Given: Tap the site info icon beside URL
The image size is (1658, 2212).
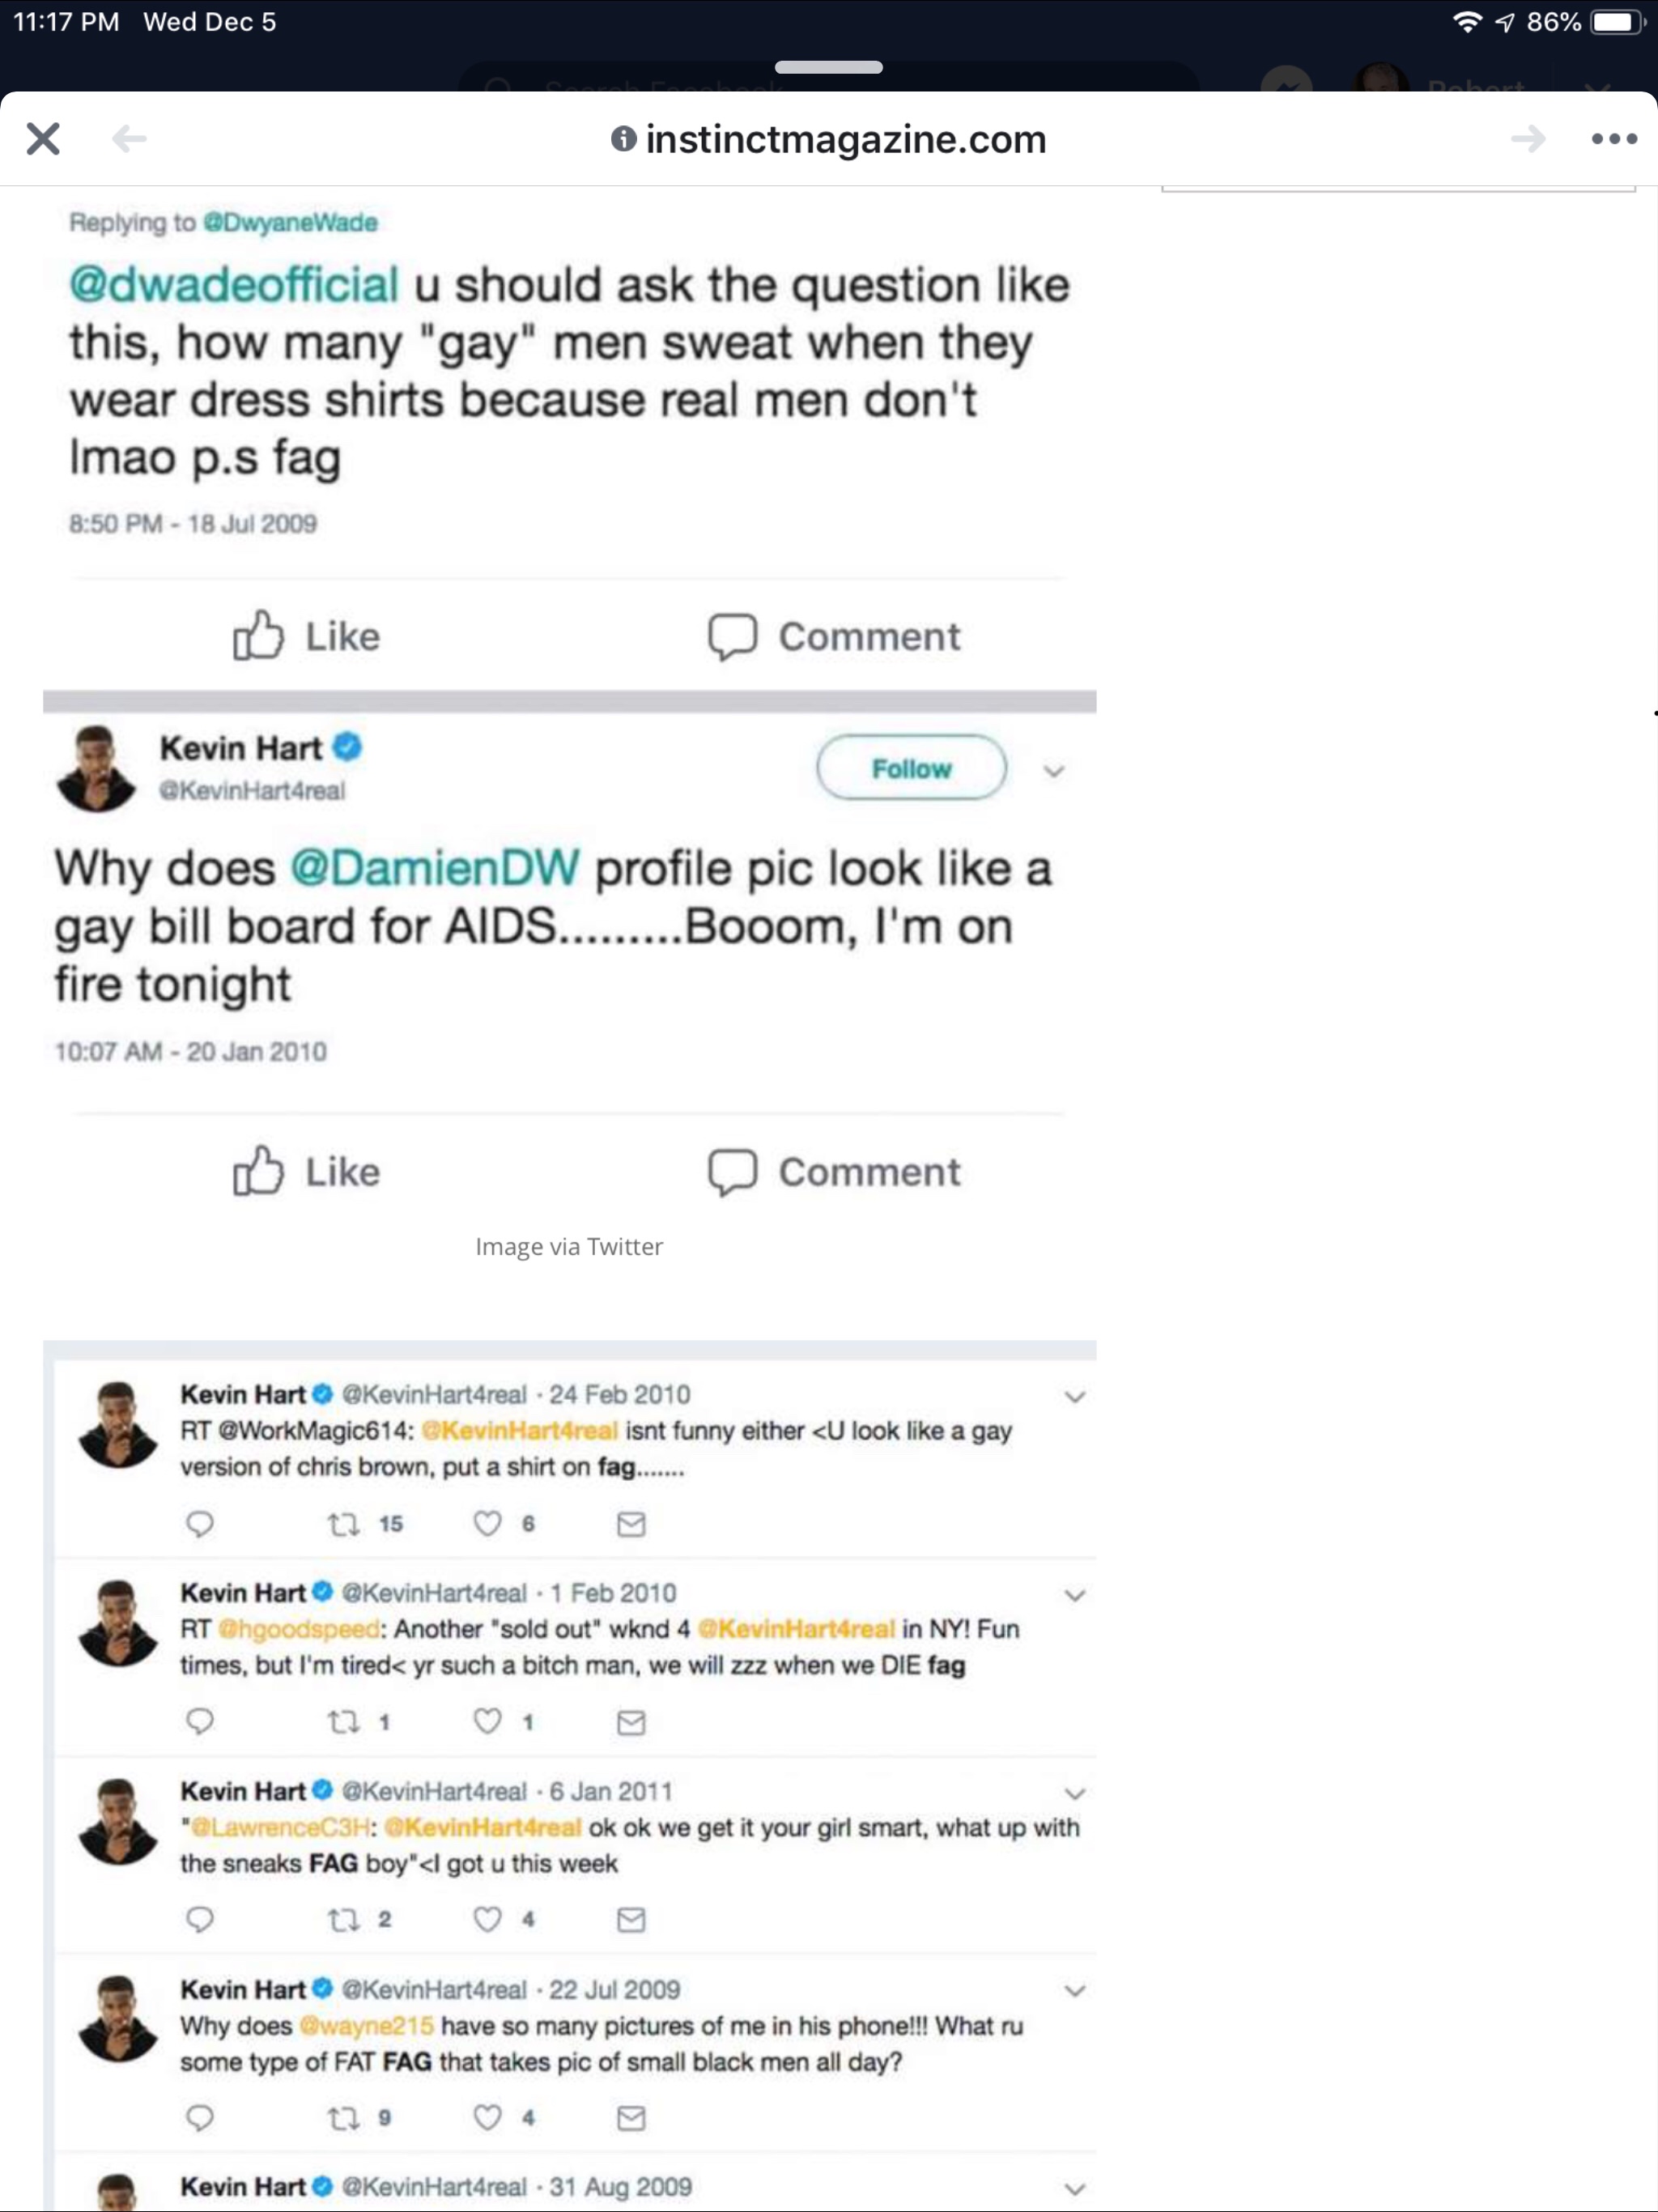Looking at the screenshot, I should coord(623,139).
